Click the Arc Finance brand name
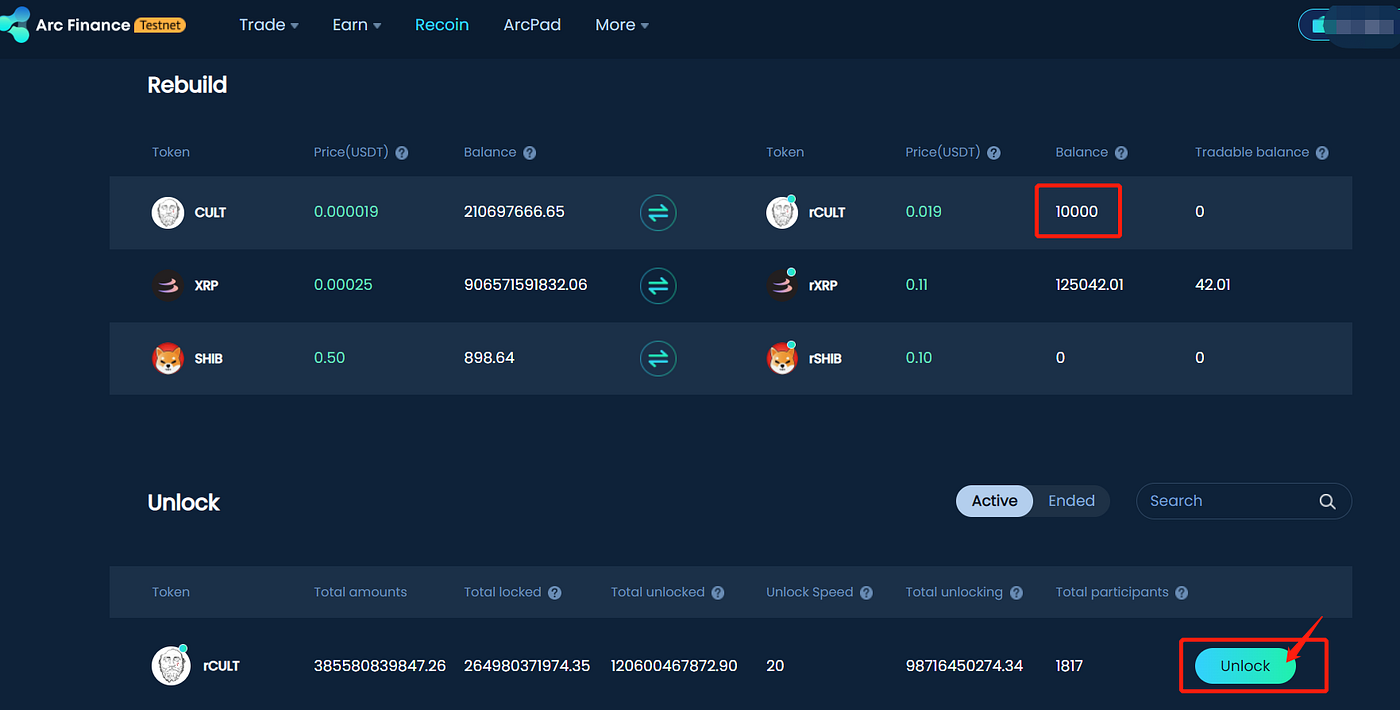The width and height of the screenshot is (1400, 710). [83, 25]
